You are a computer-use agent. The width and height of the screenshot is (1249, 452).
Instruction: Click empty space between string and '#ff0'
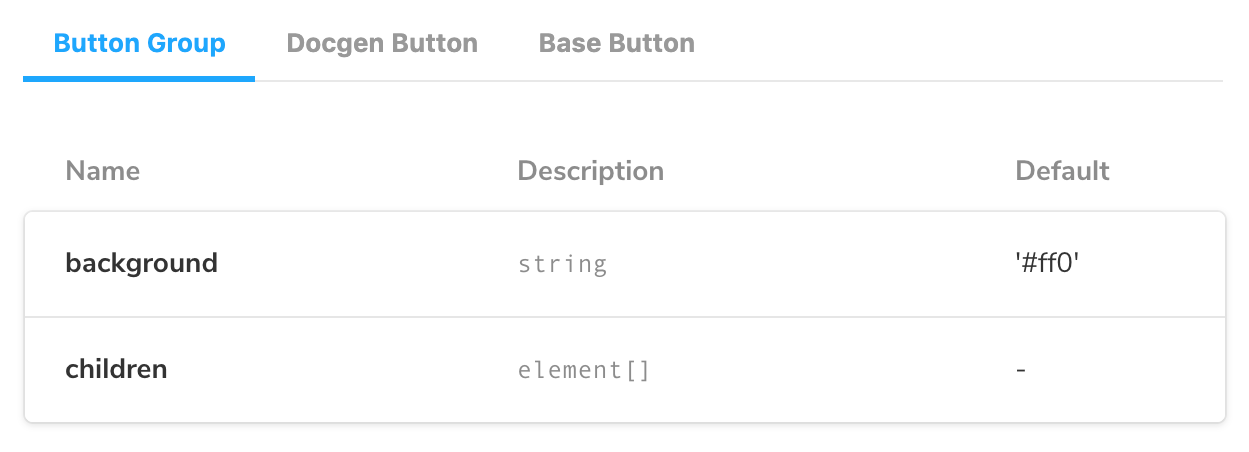[x=810, y=265]
